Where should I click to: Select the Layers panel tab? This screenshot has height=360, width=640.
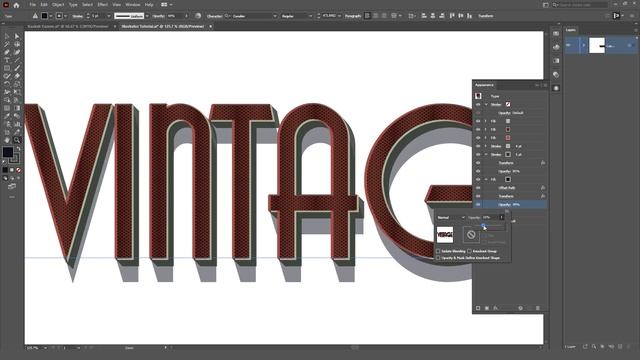[571, 30]
